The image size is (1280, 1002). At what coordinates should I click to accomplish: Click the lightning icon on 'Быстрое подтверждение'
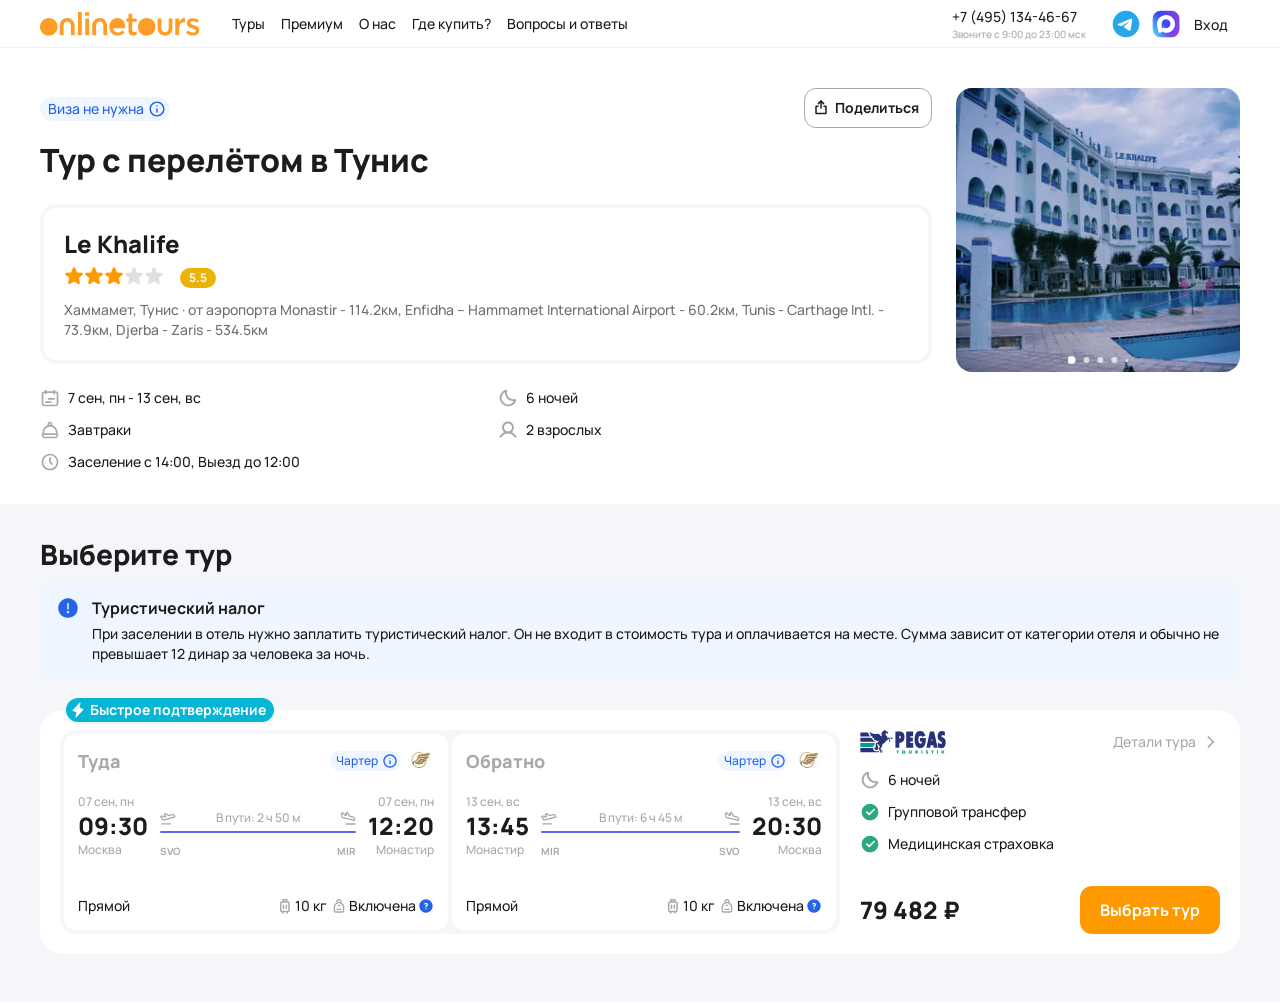78,710
